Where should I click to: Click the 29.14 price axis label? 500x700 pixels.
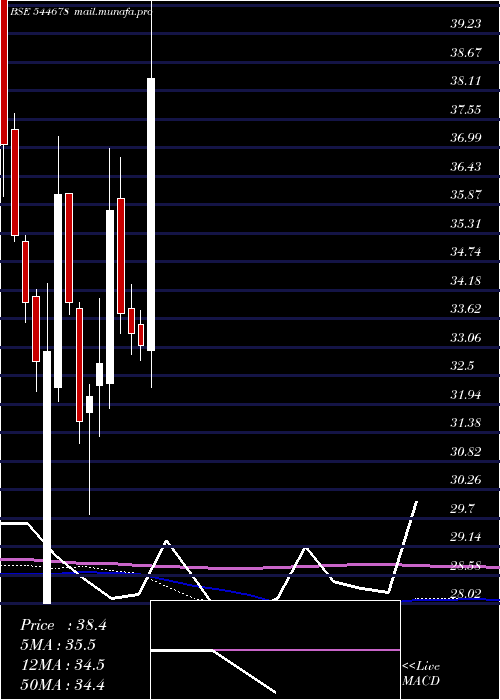click(466, 537)
